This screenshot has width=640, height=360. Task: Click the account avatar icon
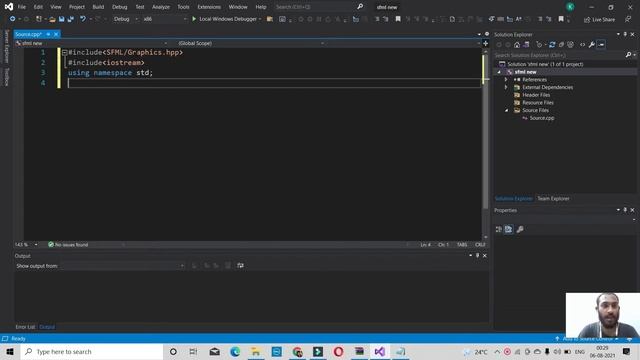coord(570,7)
